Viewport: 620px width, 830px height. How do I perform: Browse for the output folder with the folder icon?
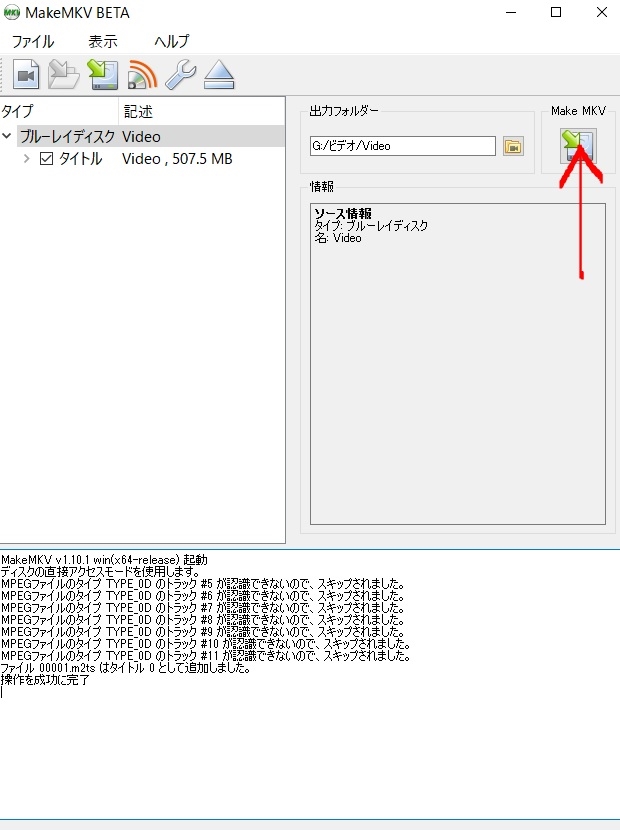point(513,146)
